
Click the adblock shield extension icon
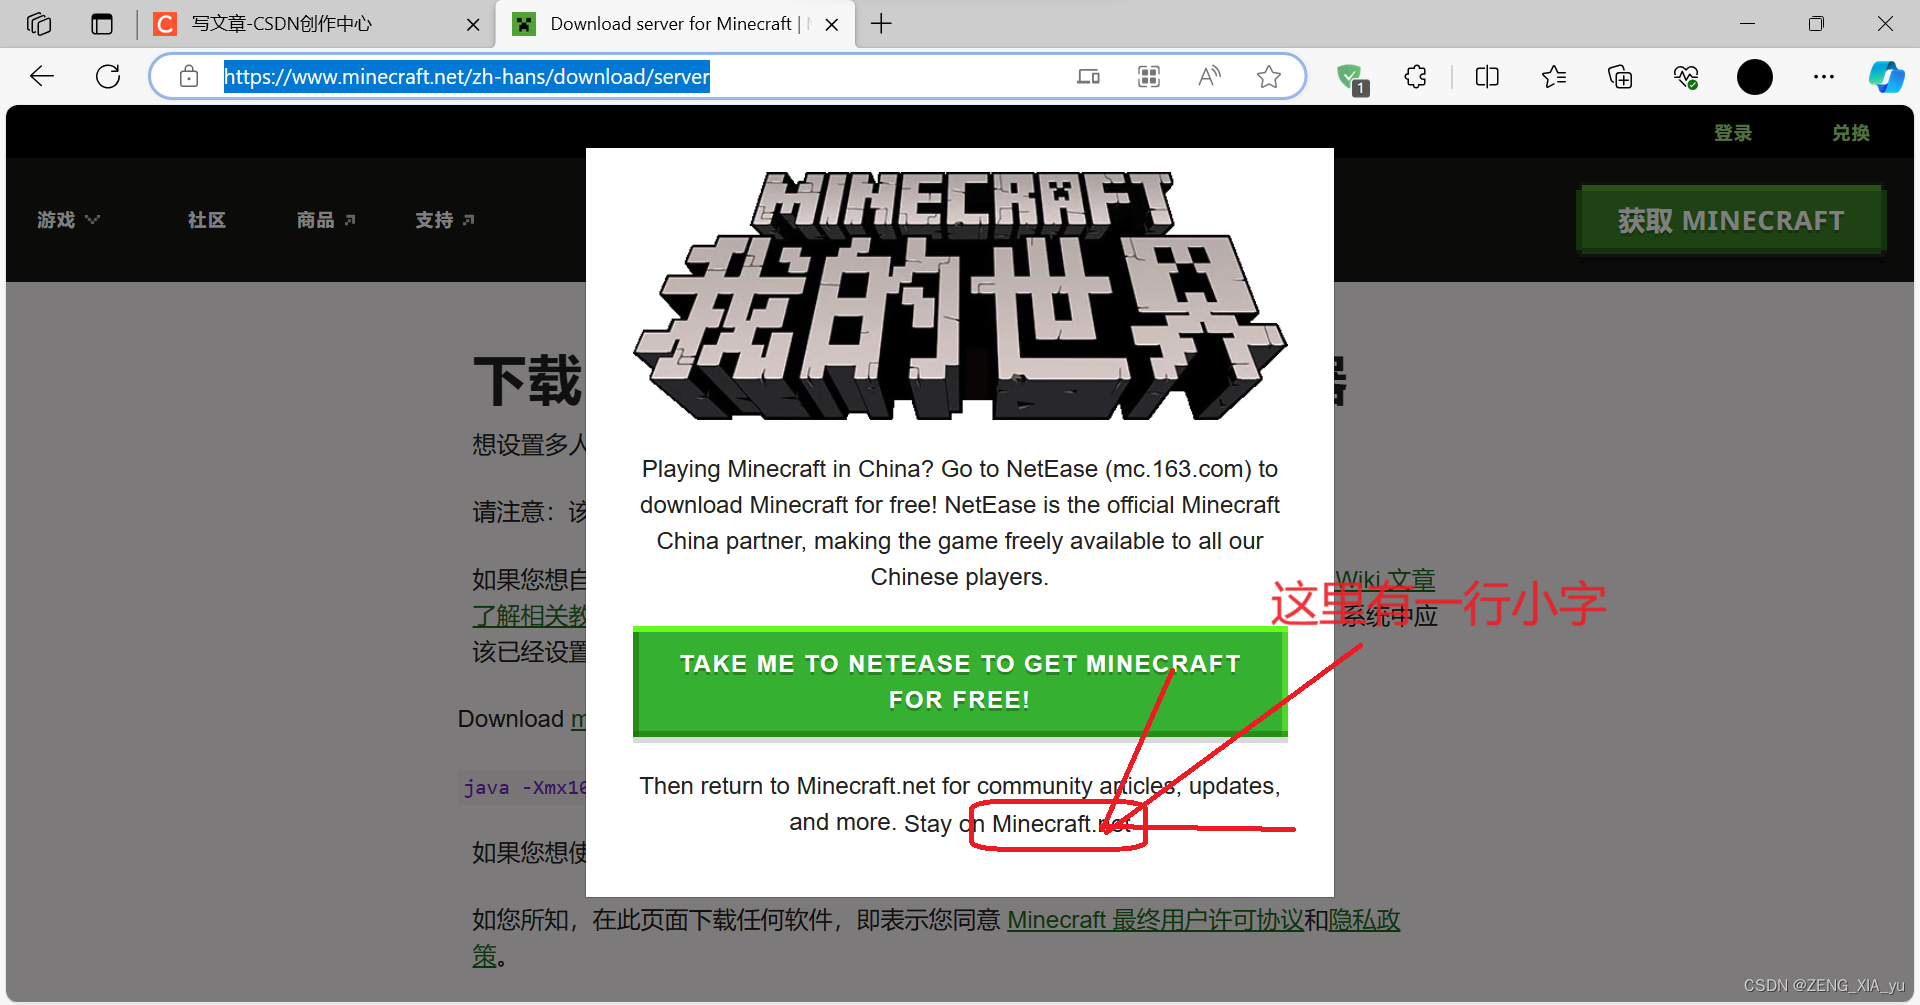tap(1351, 76)
